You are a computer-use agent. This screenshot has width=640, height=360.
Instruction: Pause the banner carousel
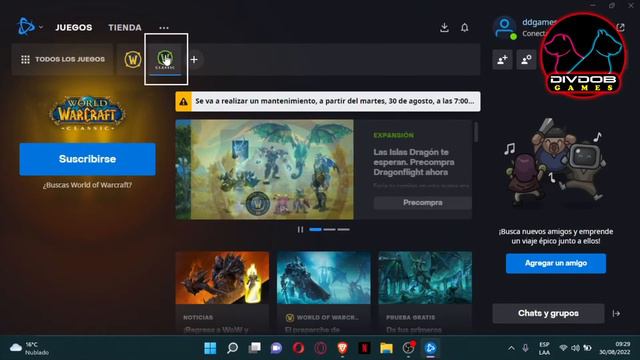point(300,229)
